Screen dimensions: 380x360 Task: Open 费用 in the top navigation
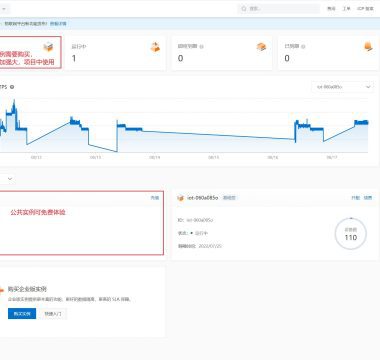[331, 9]
